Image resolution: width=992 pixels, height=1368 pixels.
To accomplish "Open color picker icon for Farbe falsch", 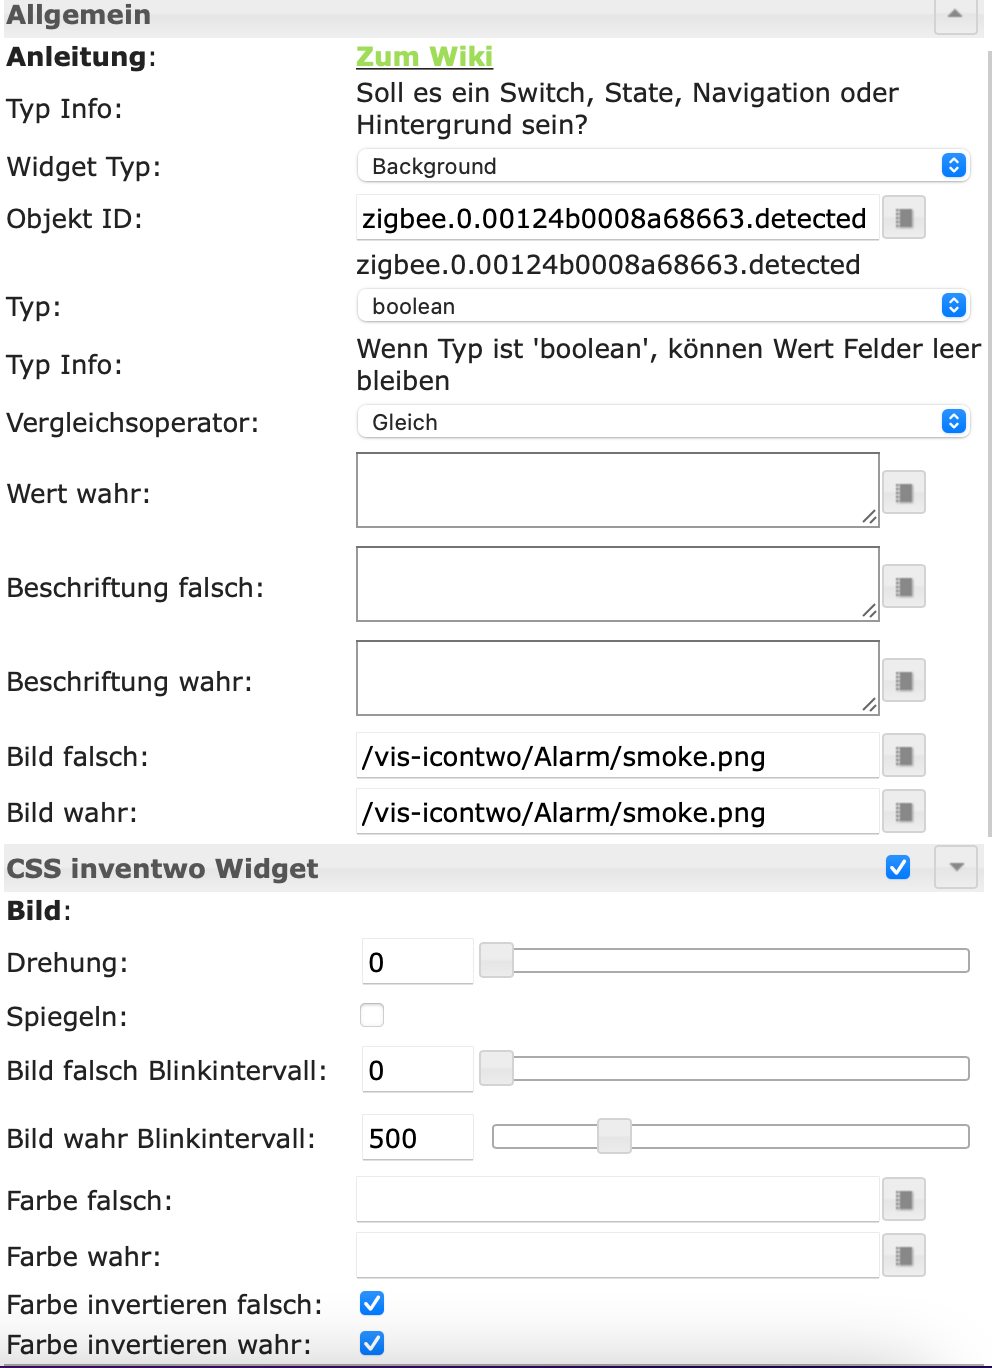I will click(x=904, y=1200).
